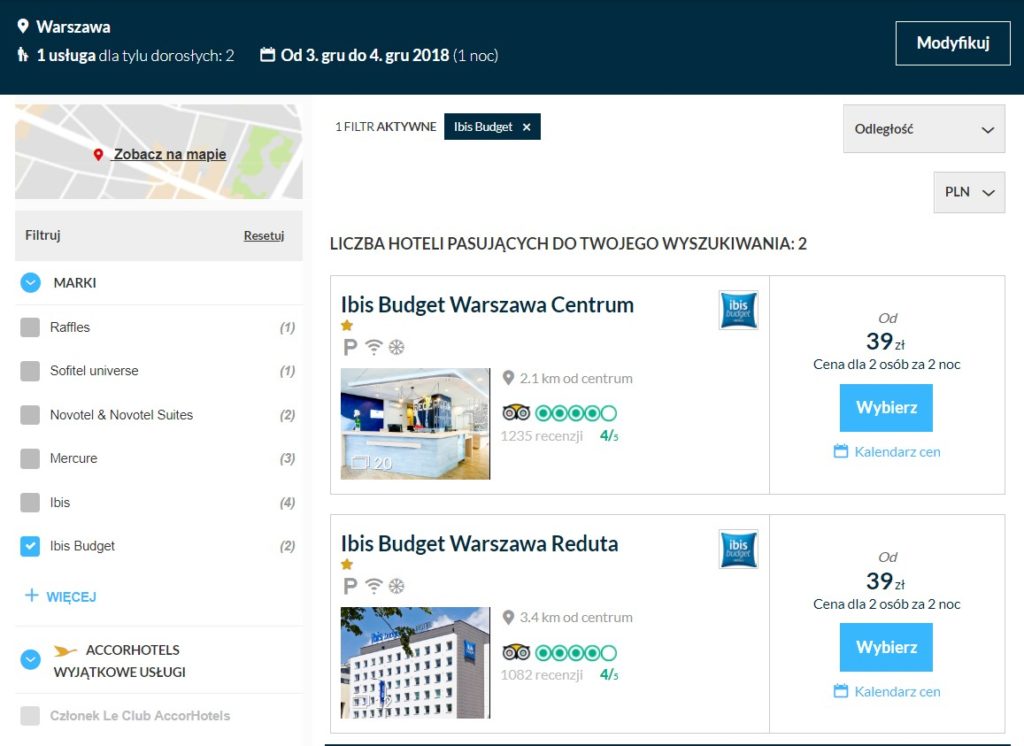This screenshot has width=1024, height=746.
Task: Click the star rating of Ibis Budget Warszawa Centrum
Action: tap(347, 325)
